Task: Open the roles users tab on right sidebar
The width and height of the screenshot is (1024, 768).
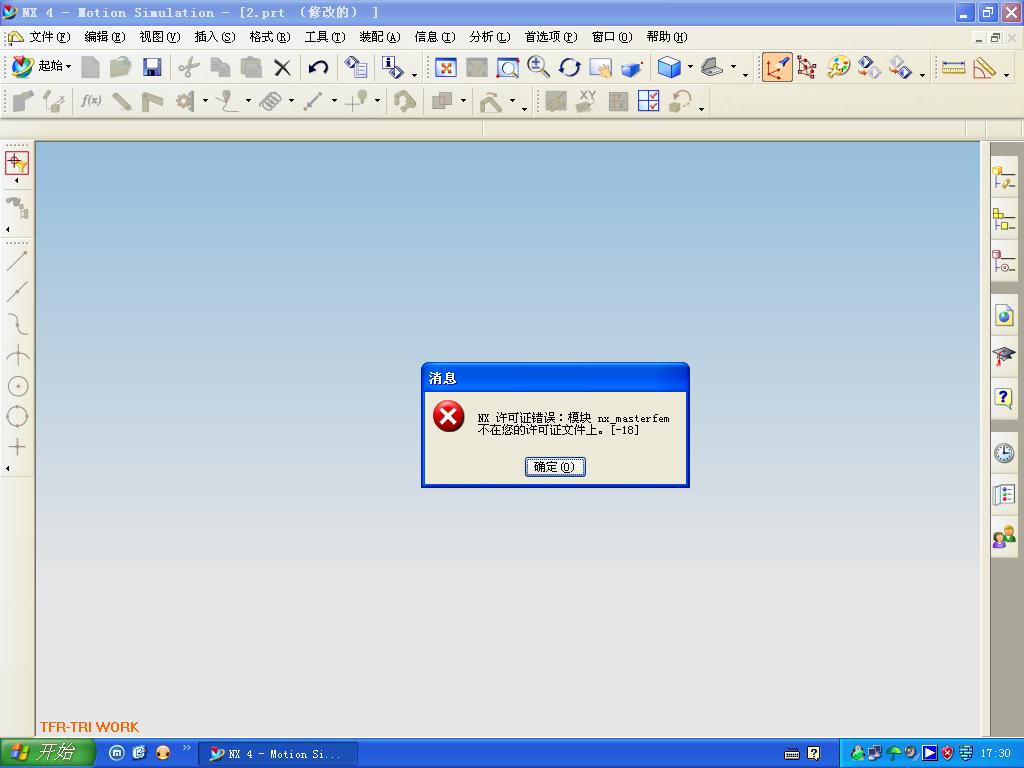Action: point(1004,538)
